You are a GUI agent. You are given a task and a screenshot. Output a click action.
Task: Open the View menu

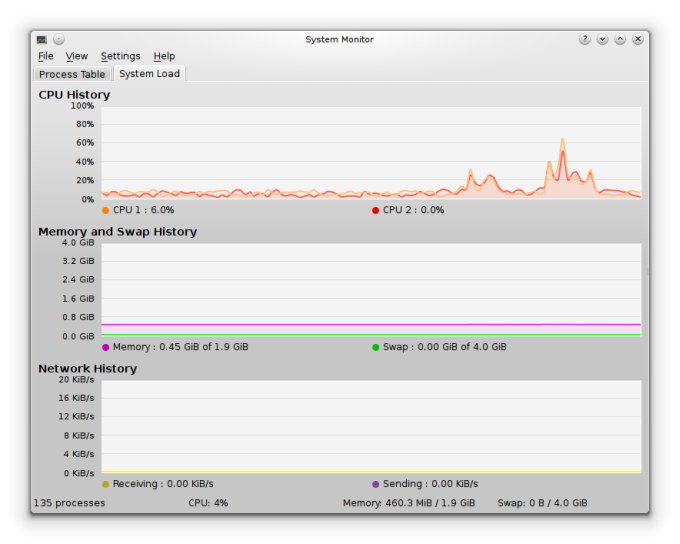[x=77, y=56]
